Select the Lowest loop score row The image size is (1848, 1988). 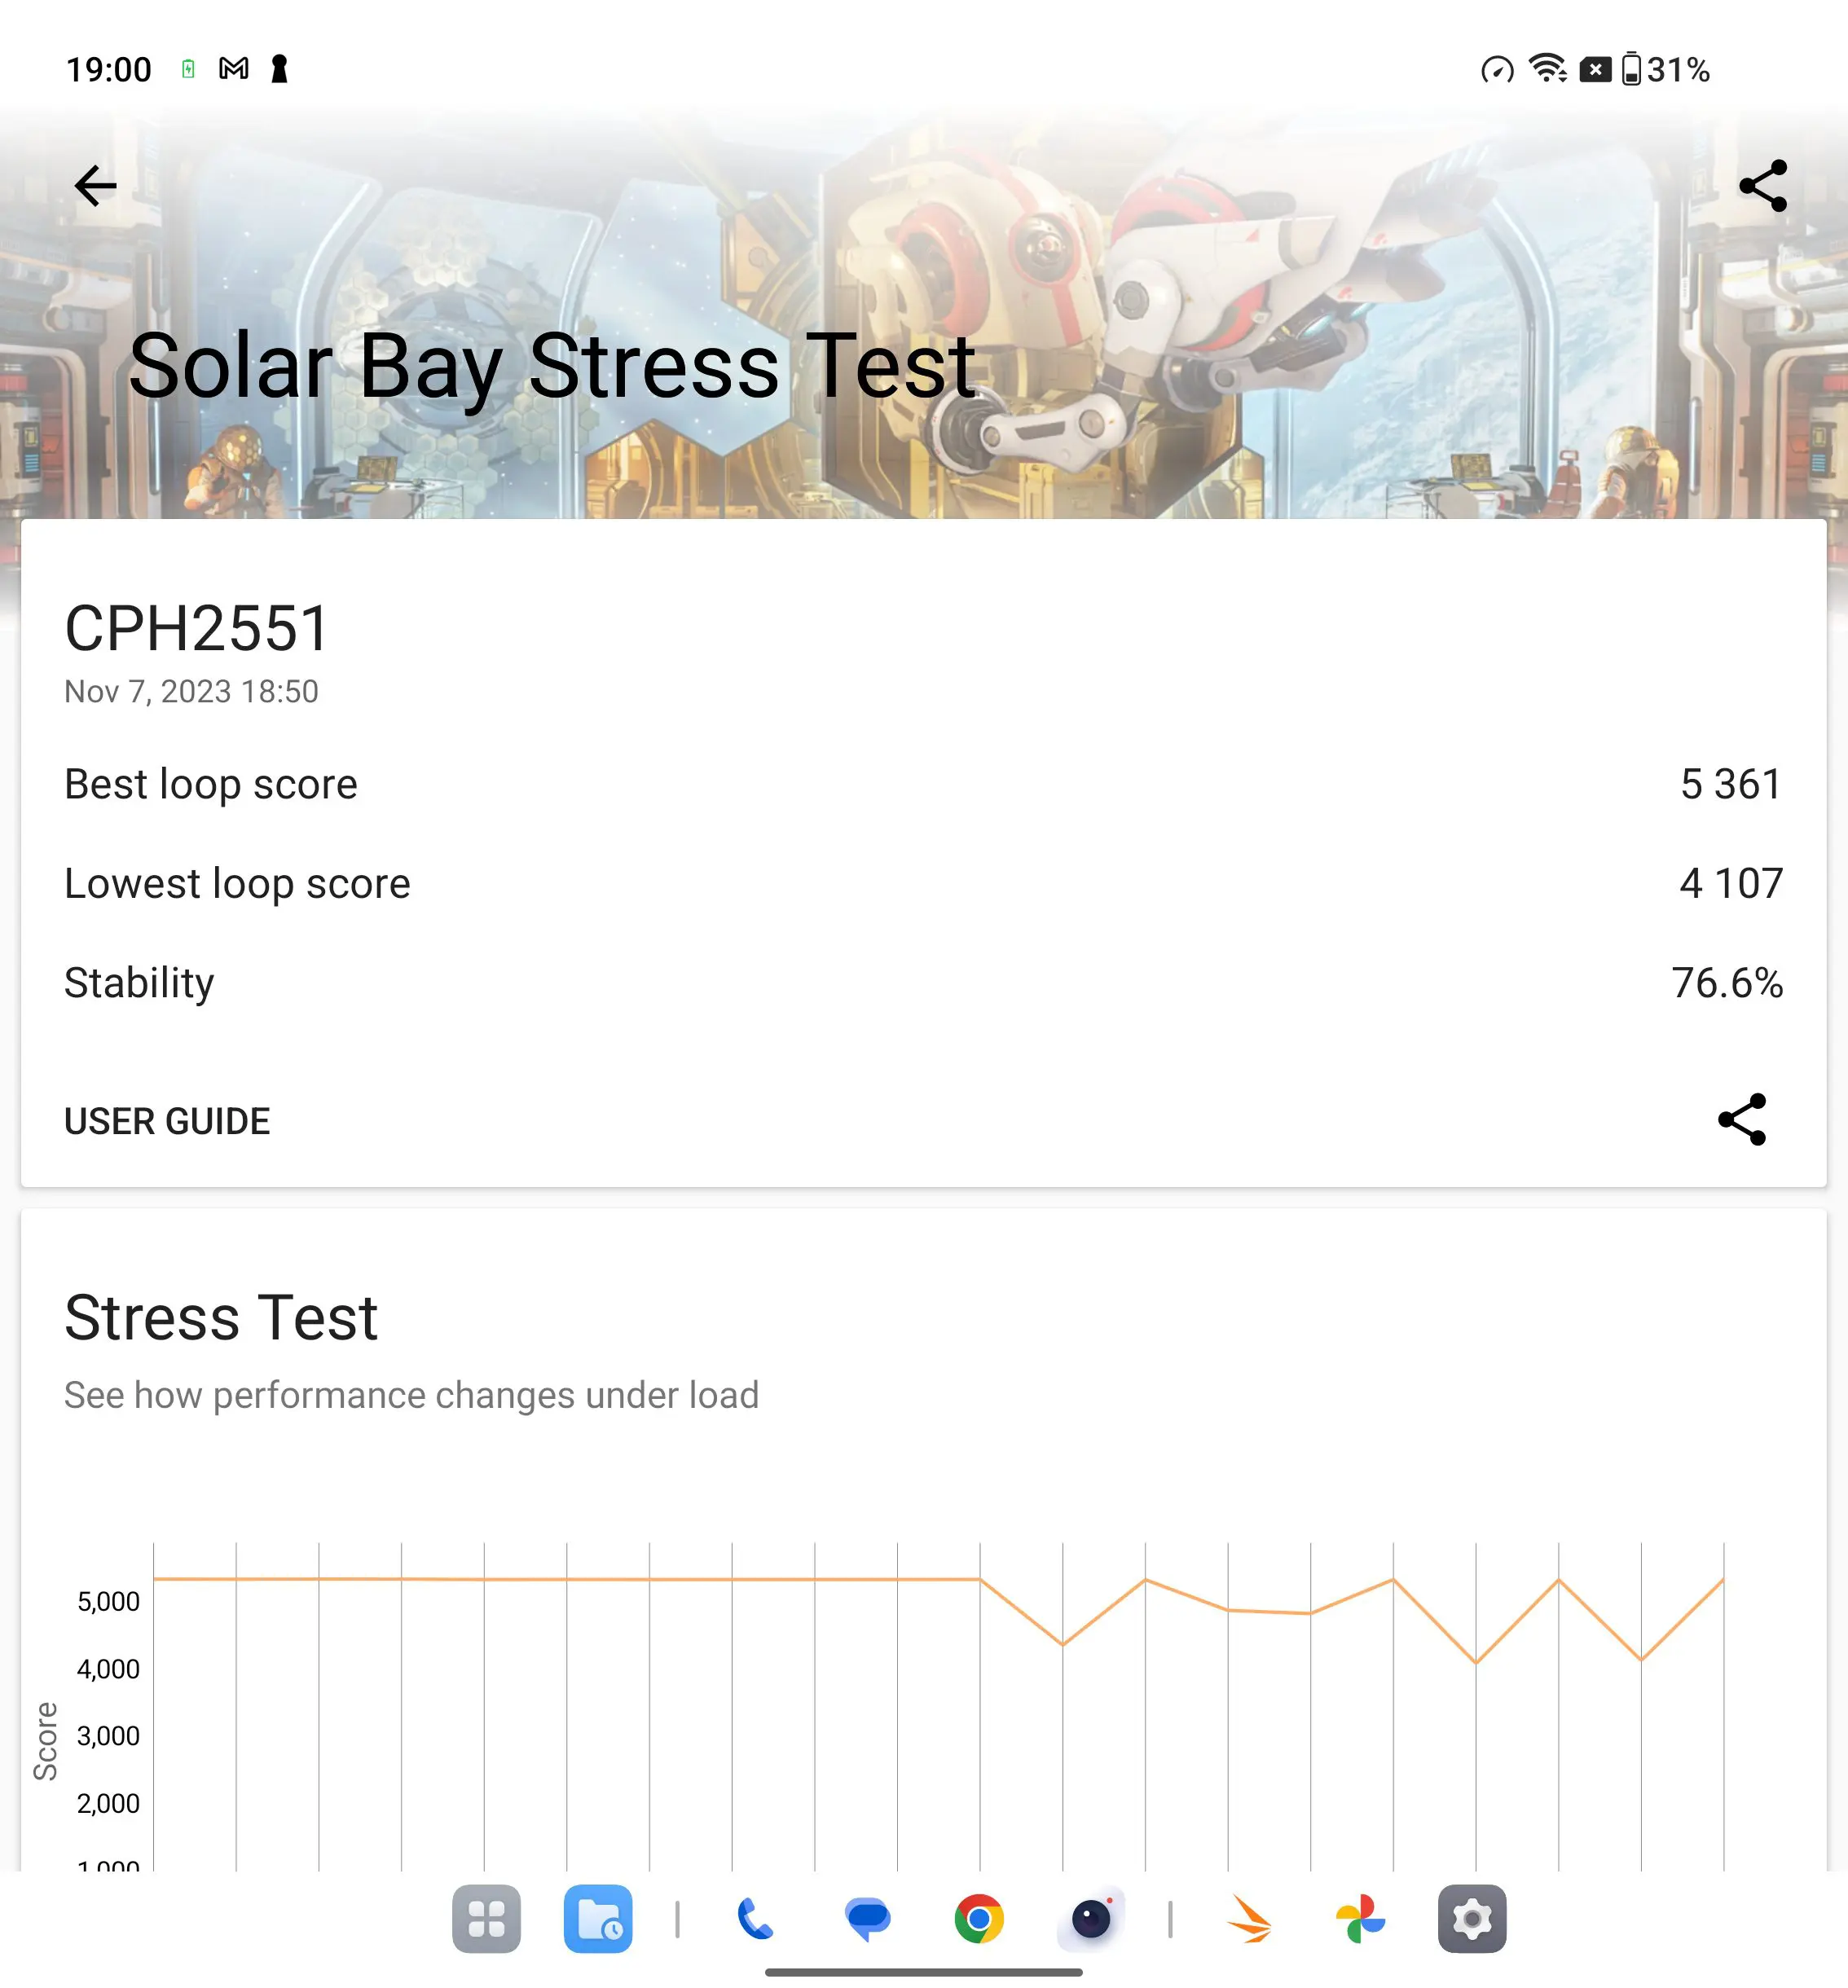(923, 883)
